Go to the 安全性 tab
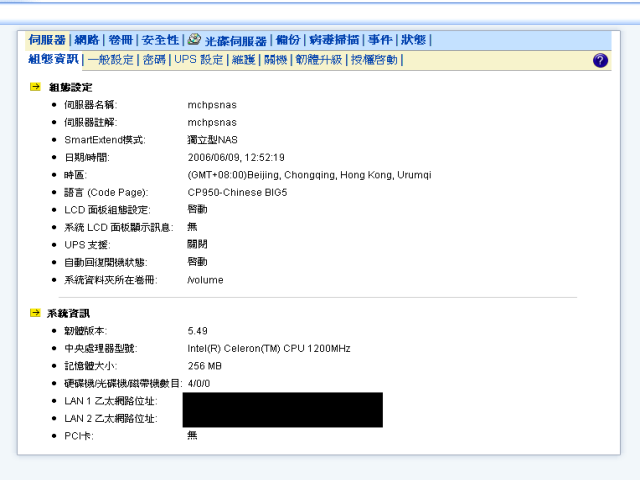Screen dimensions: 640x480 point(160,40)
